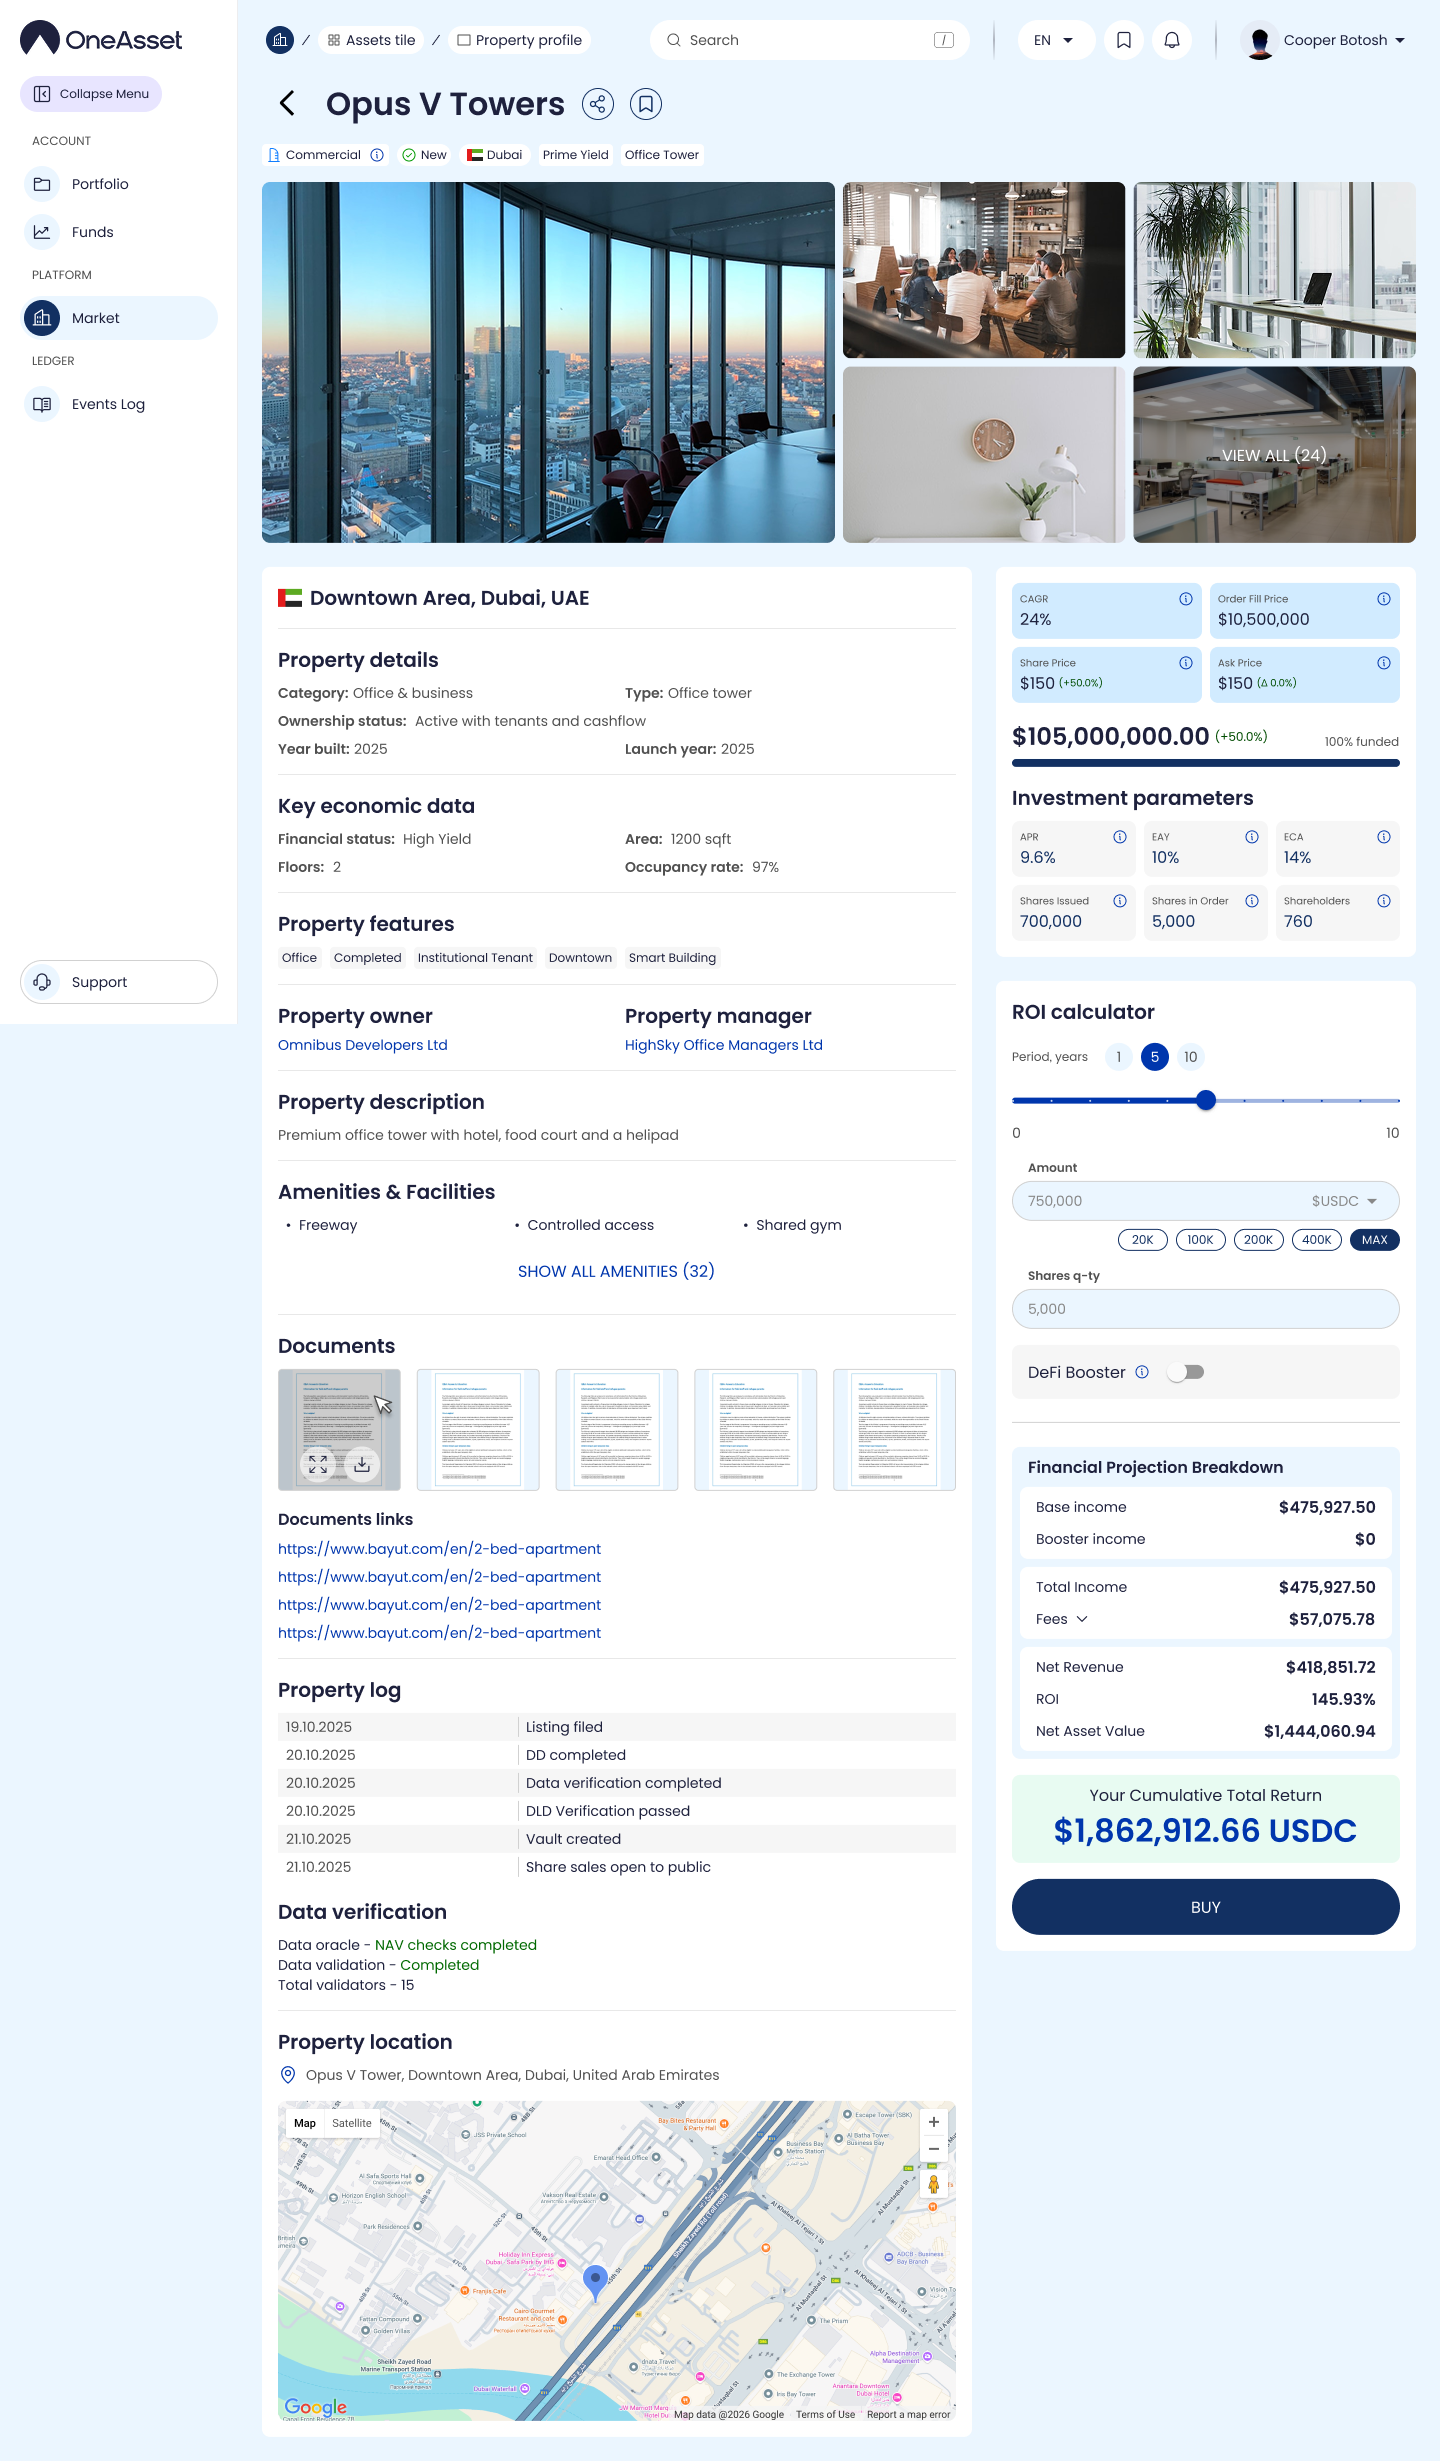Open the $USDC currency dropdown
The height and width of the screenshot is (2461, 1440).
pos(1345,1201)
